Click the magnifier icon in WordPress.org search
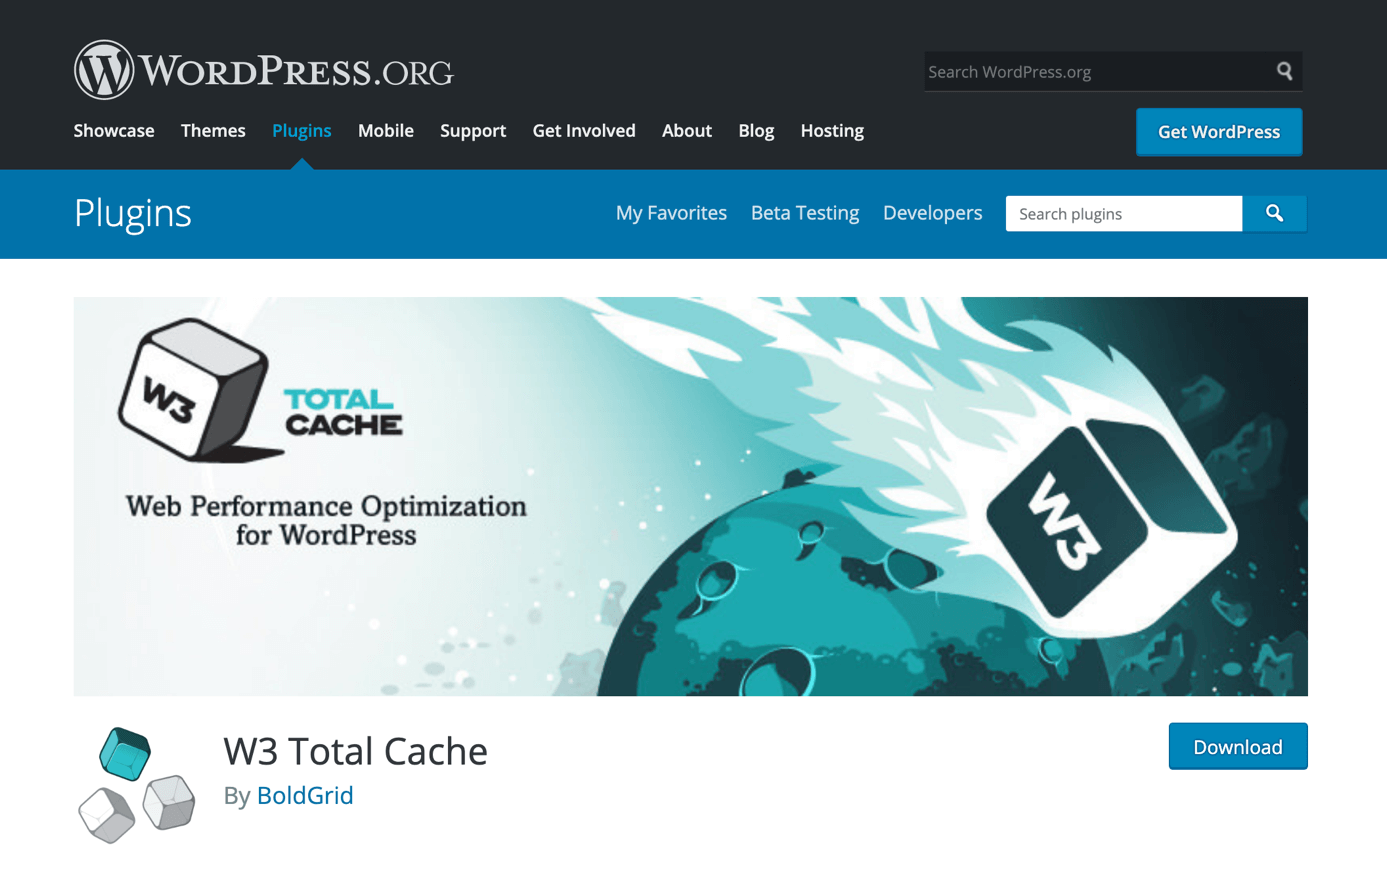This screenshot has width=1387, height=879. pos(1284,71)
